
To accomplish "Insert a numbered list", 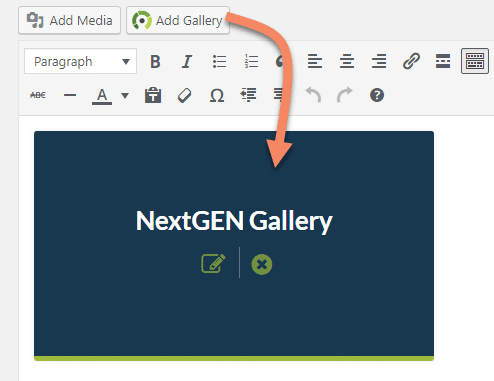I will point(251,61).
